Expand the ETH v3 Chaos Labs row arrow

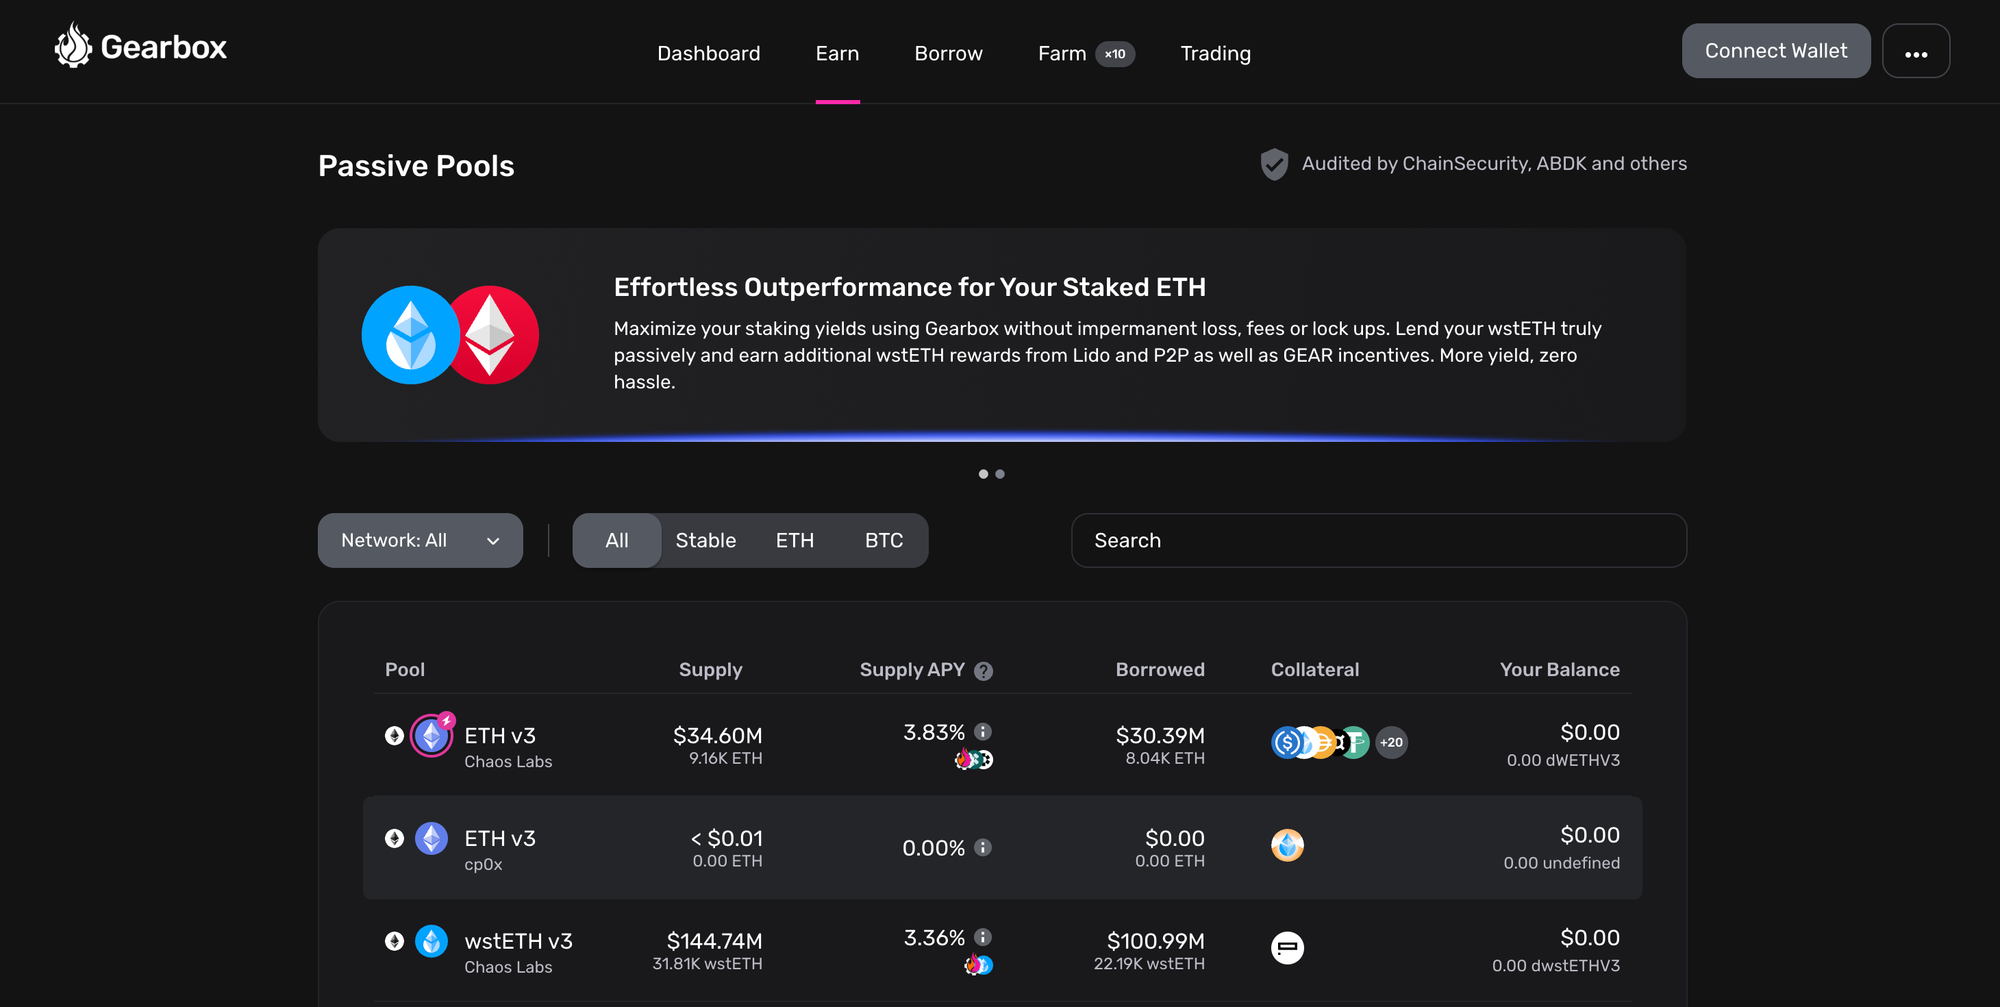tap(394, 736)
